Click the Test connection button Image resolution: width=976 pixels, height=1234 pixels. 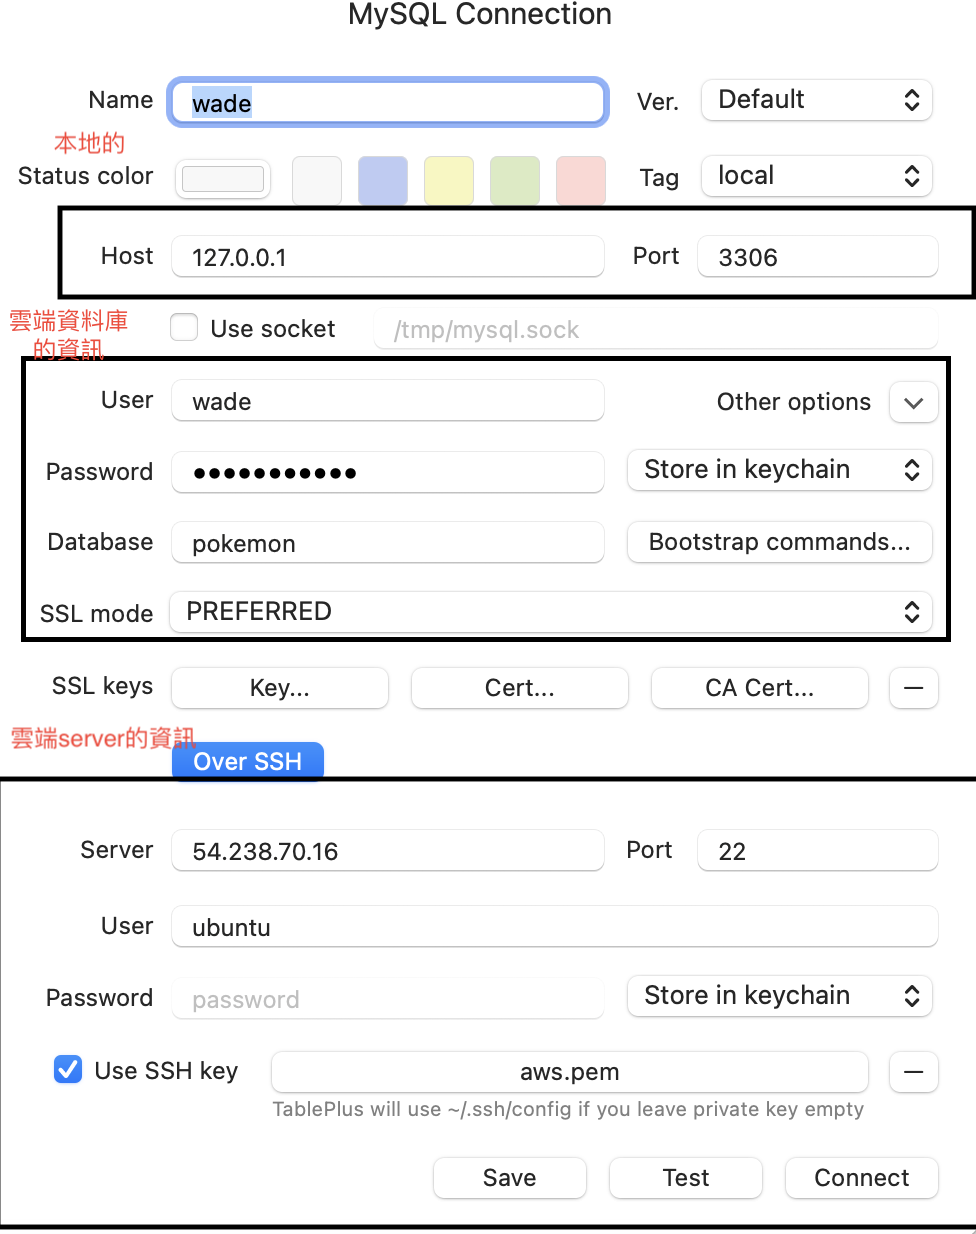(x=685, y=1178)
